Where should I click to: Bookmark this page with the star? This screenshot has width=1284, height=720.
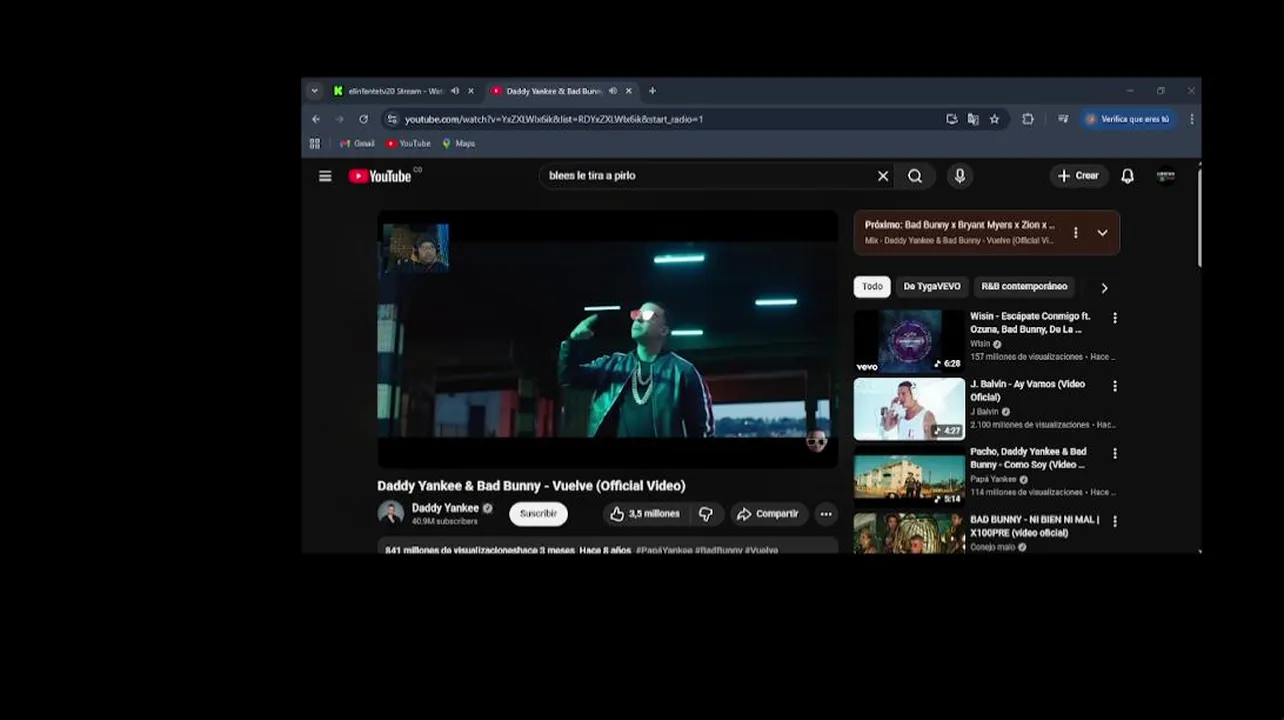(x=994, y=119)
